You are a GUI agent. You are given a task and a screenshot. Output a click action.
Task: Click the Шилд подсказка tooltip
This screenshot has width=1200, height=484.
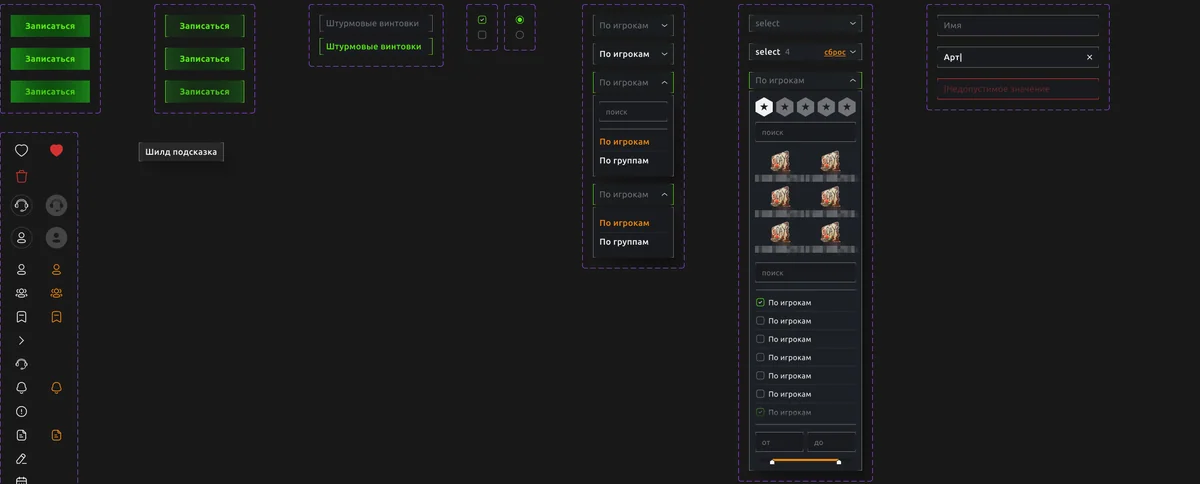click(181, 152)
